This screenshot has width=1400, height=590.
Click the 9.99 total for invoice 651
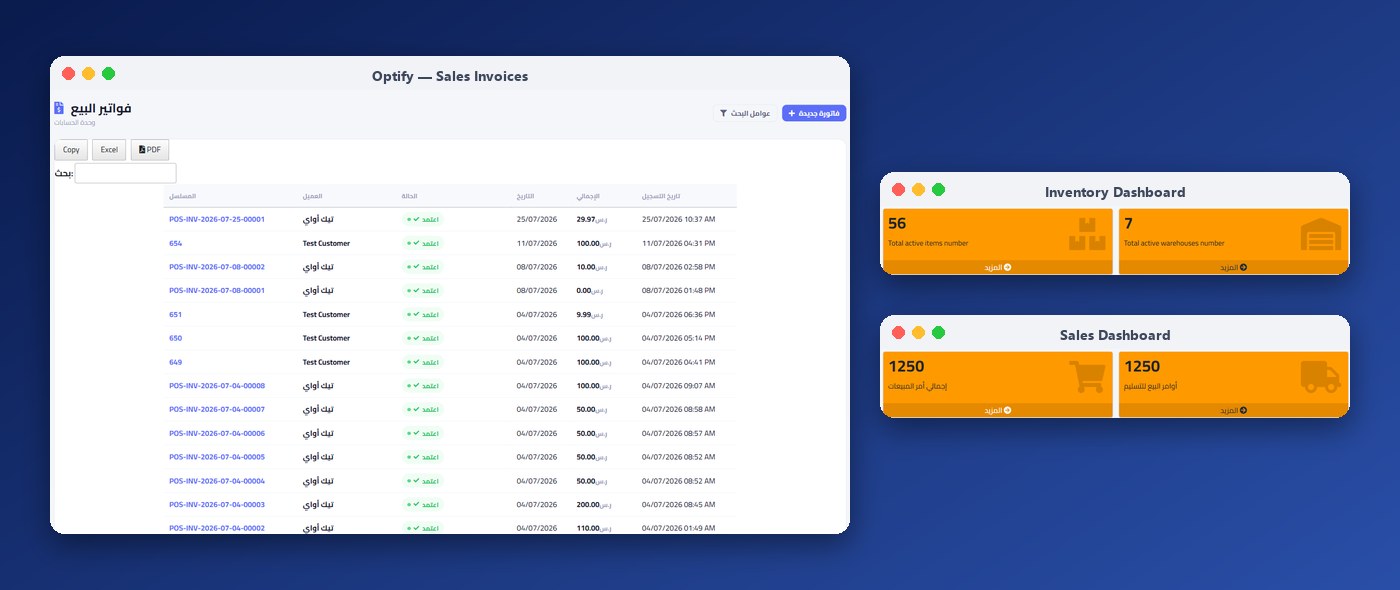coord(584,314)
